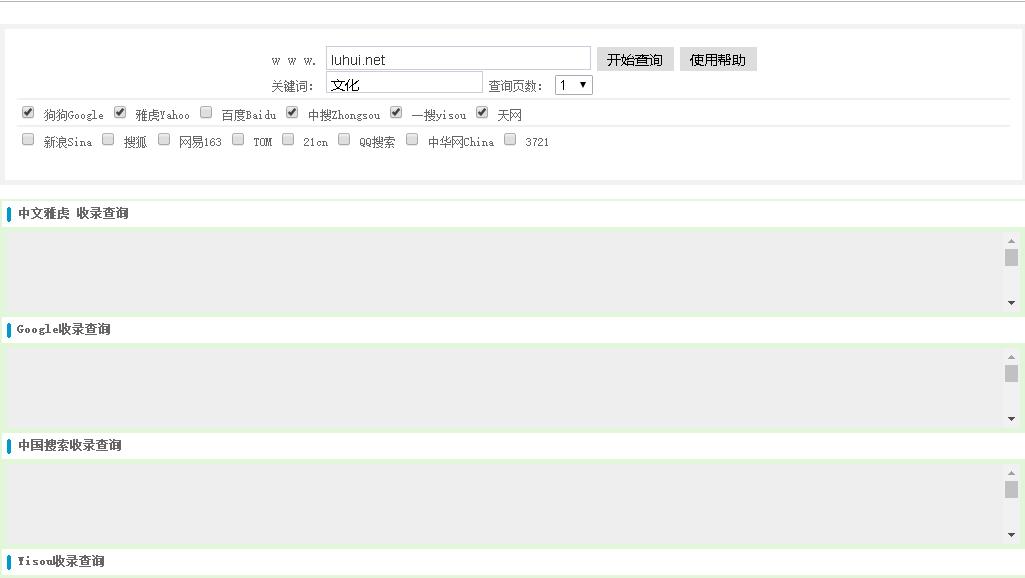Click the 中文雅虎 收录查询 heading
The image size is (1025, 578).
(73, 213)
